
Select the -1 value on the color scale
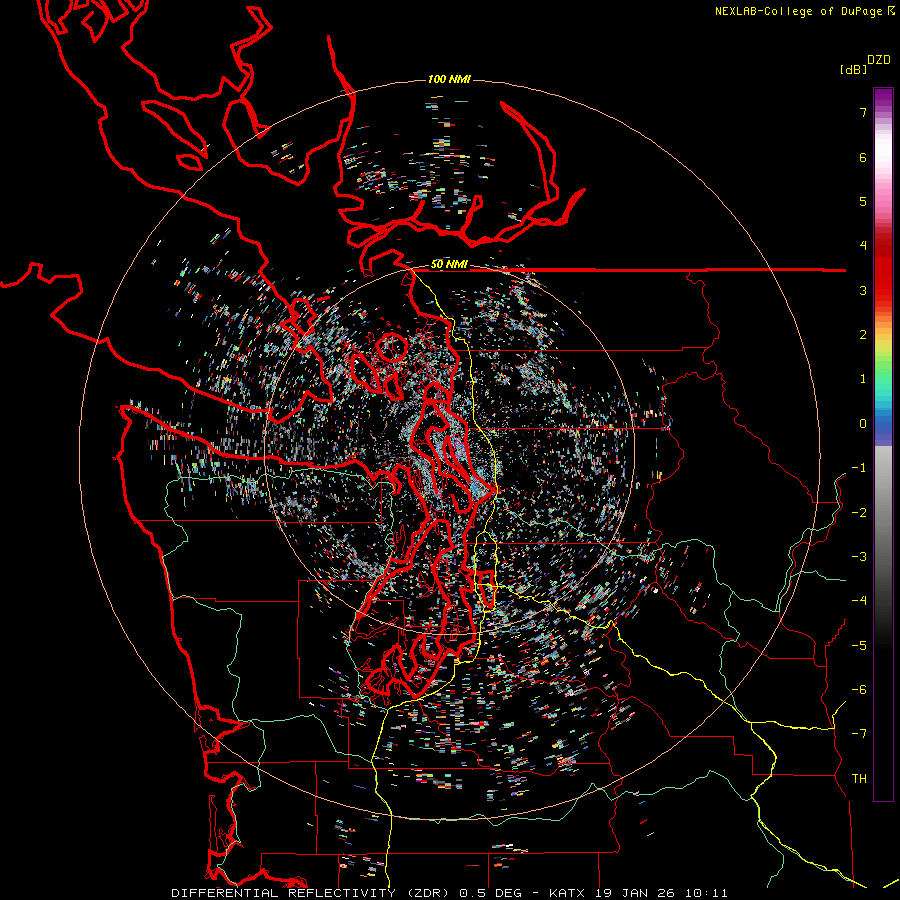tap(859, 468)
